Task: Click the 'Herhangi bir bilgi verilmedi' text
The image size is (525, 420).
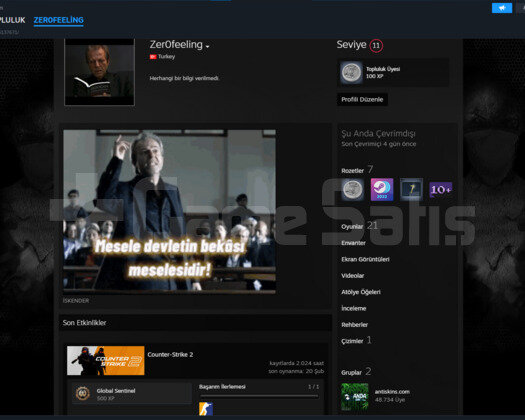Action: click(x=184, y=78)
